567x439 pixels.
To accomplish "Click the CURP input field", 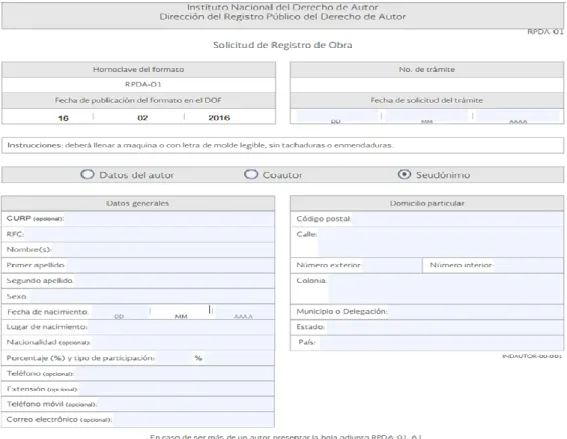I will point(169,219).
